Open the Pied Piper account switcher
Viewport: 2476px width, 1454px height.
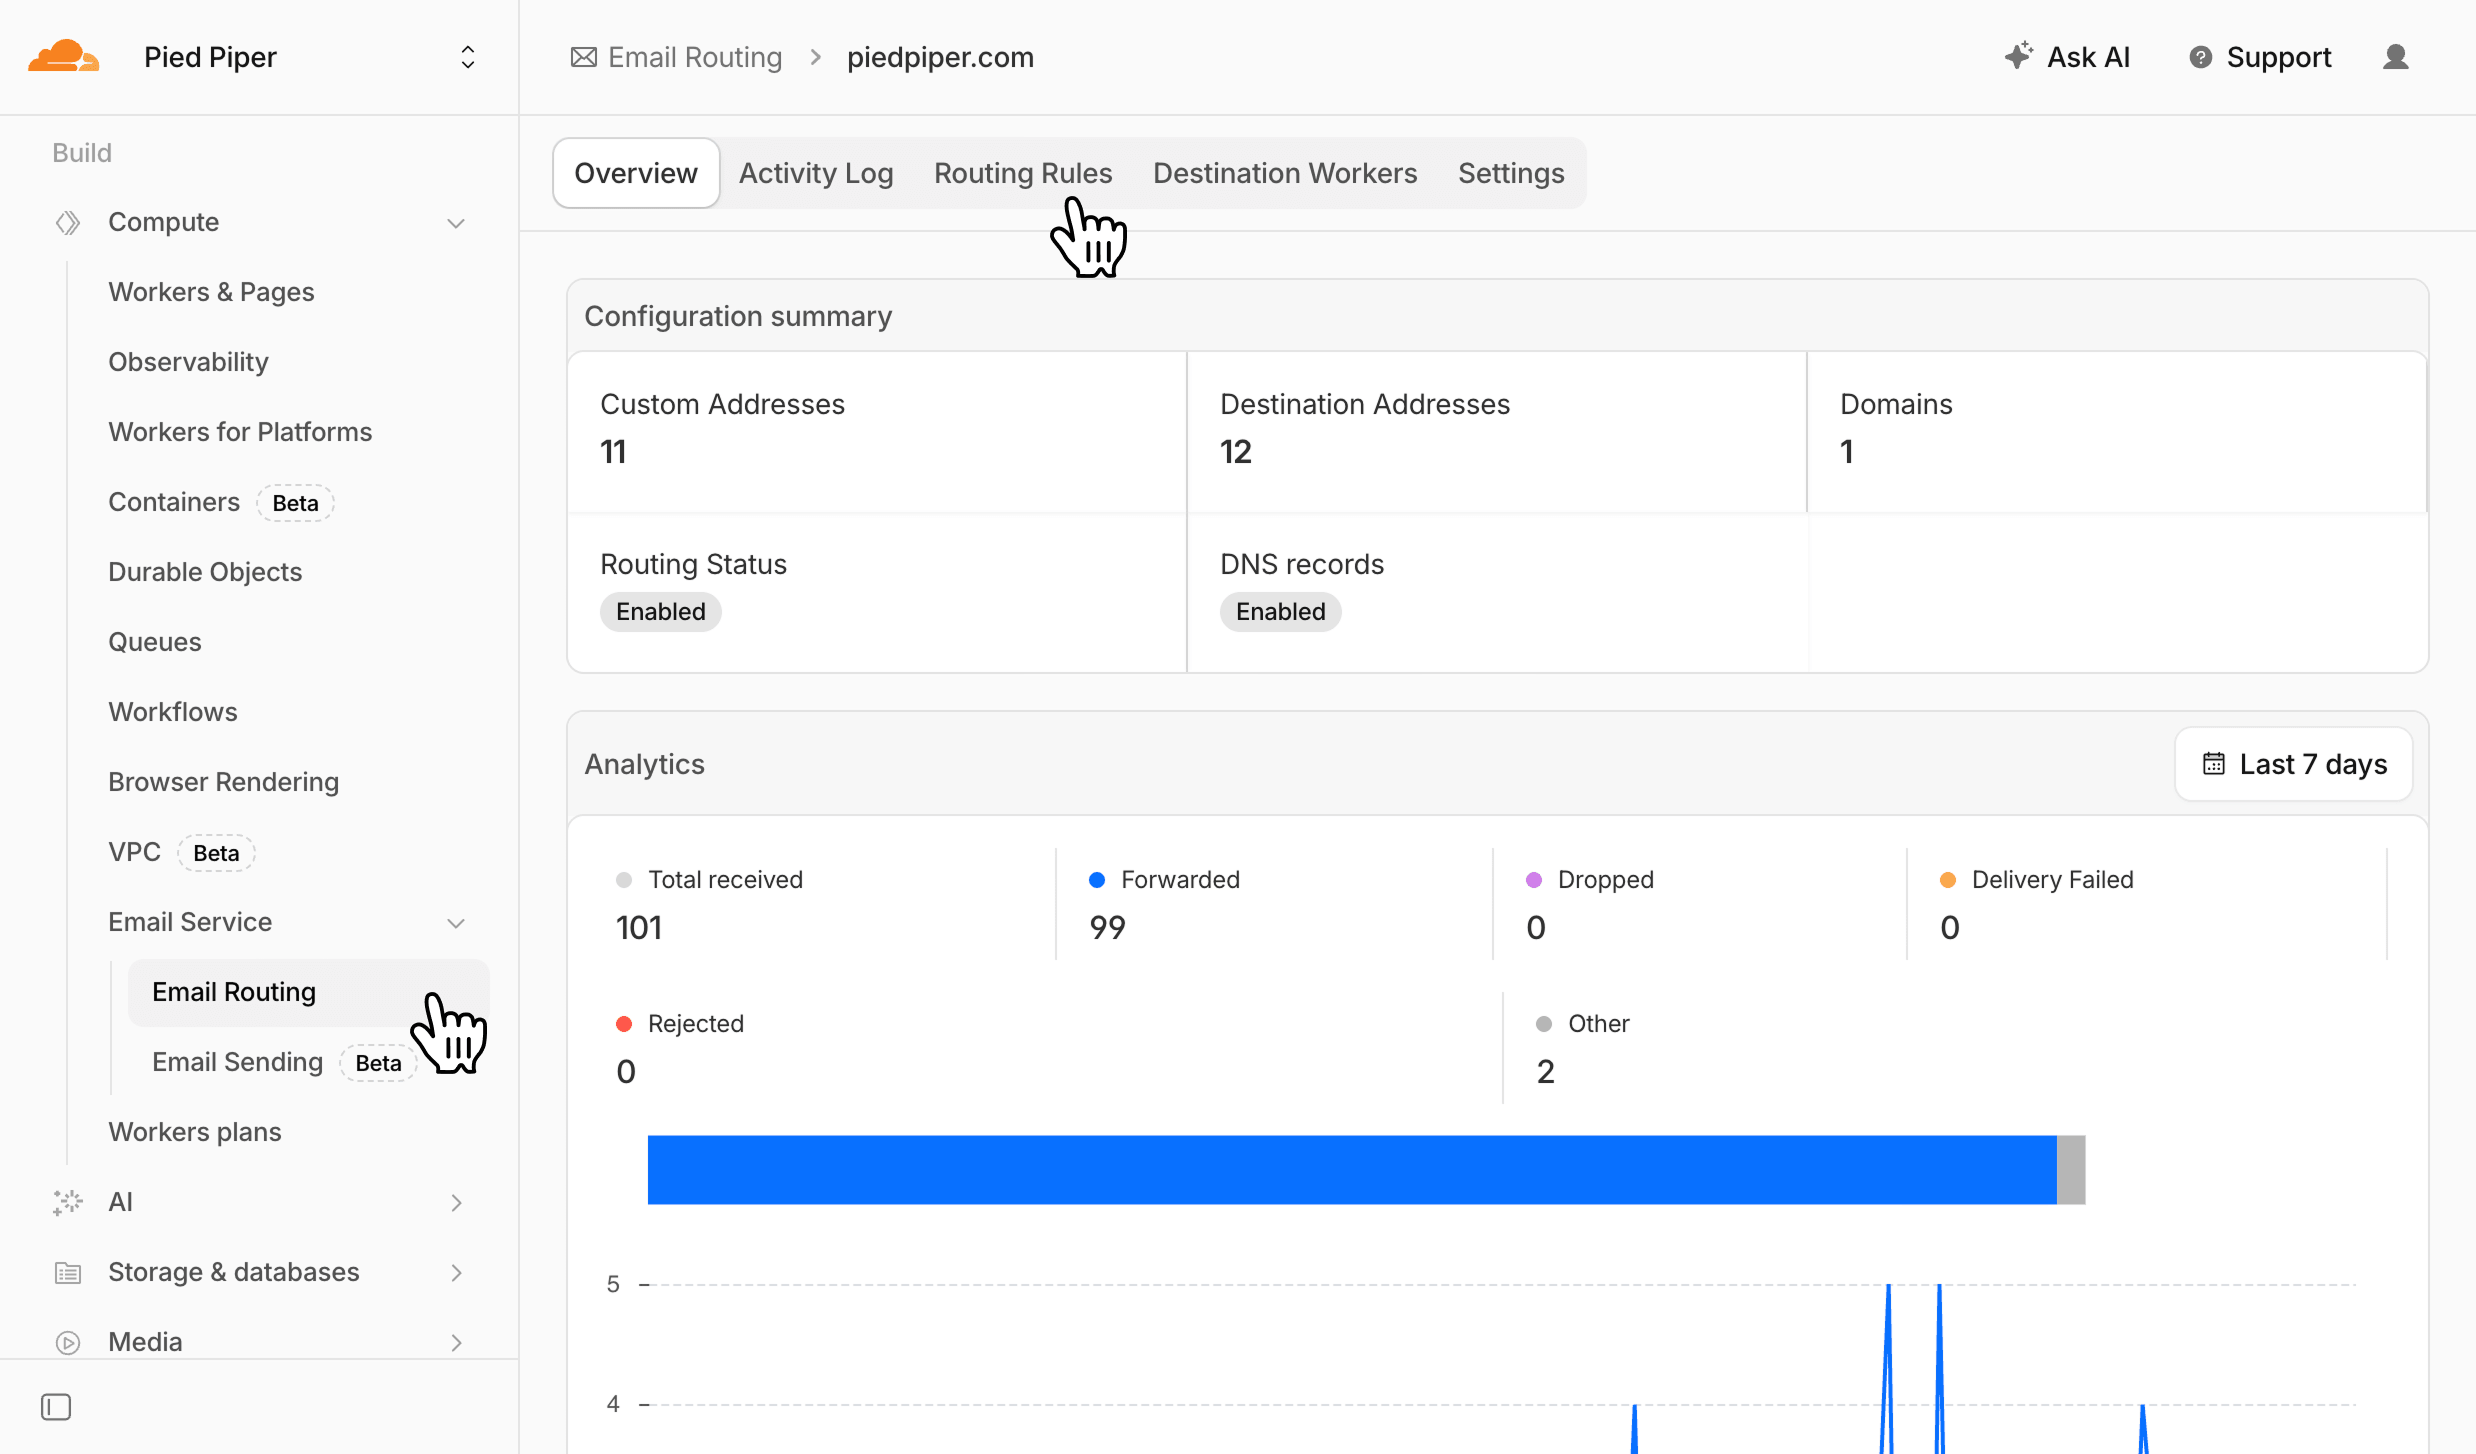pyautogui.click(x=467, y=56)
